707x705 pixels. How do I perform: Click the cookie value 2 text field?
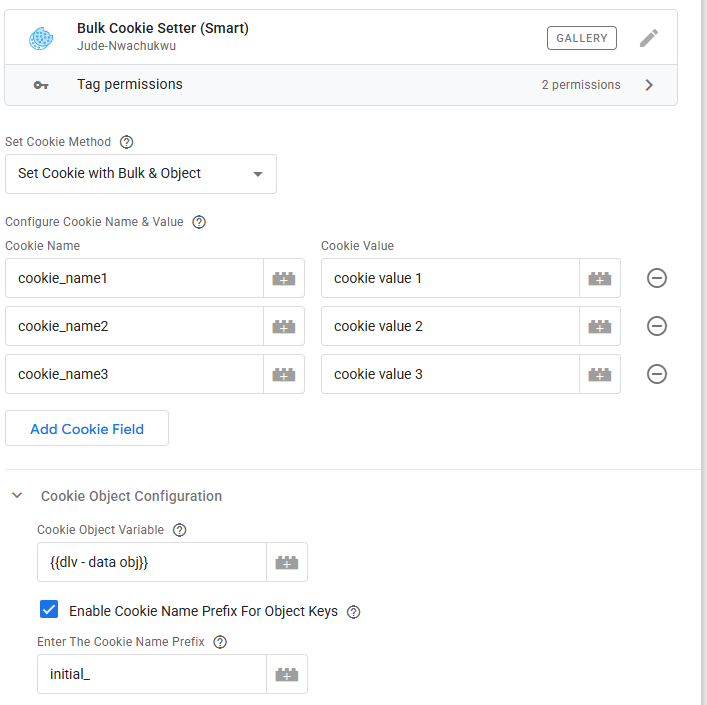coord(450,327)
